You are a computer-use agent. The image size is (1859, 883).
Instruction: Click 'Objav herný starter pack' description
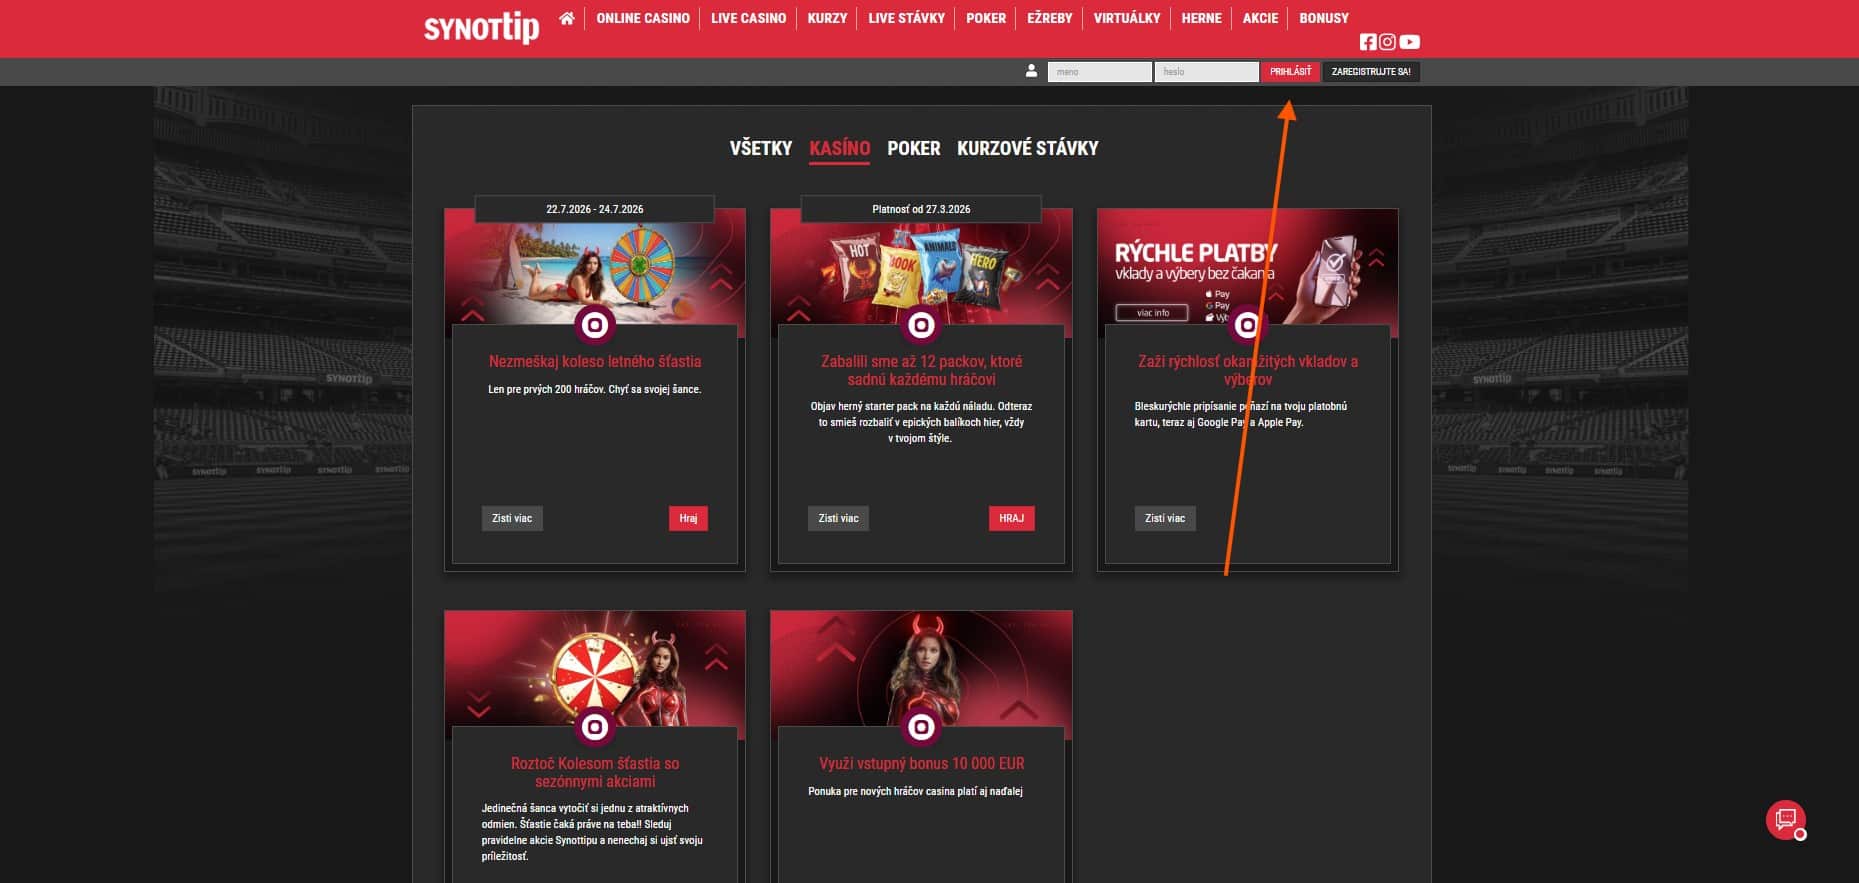(921, 422)
